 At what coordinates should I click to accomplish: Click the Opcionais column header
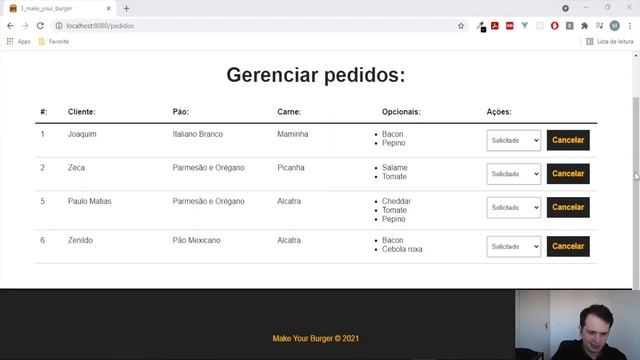point(401,112)
